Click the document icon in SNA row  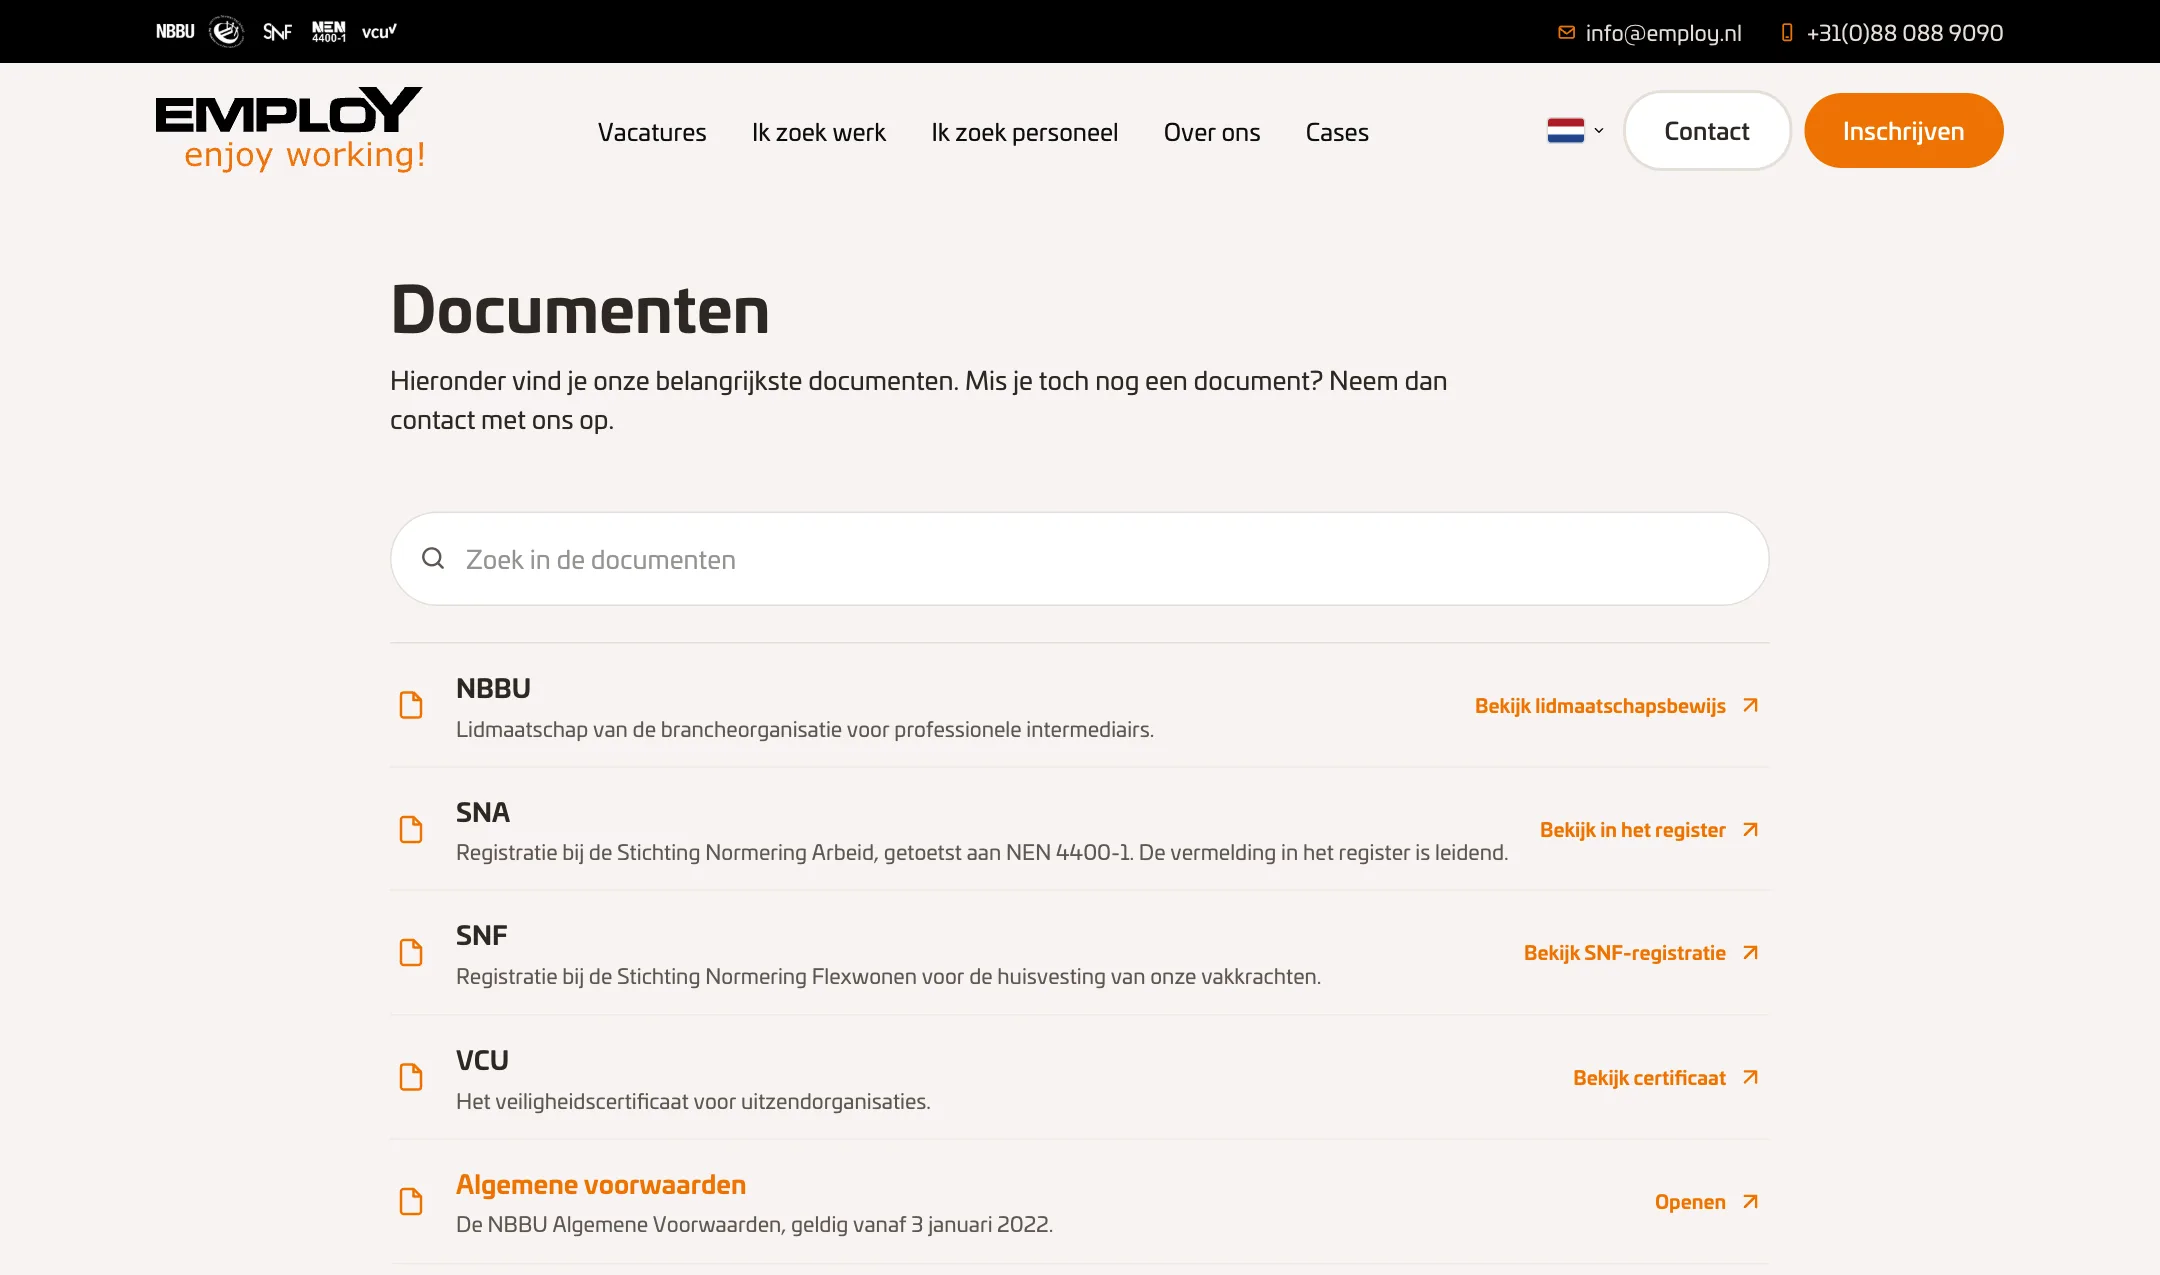411,829
